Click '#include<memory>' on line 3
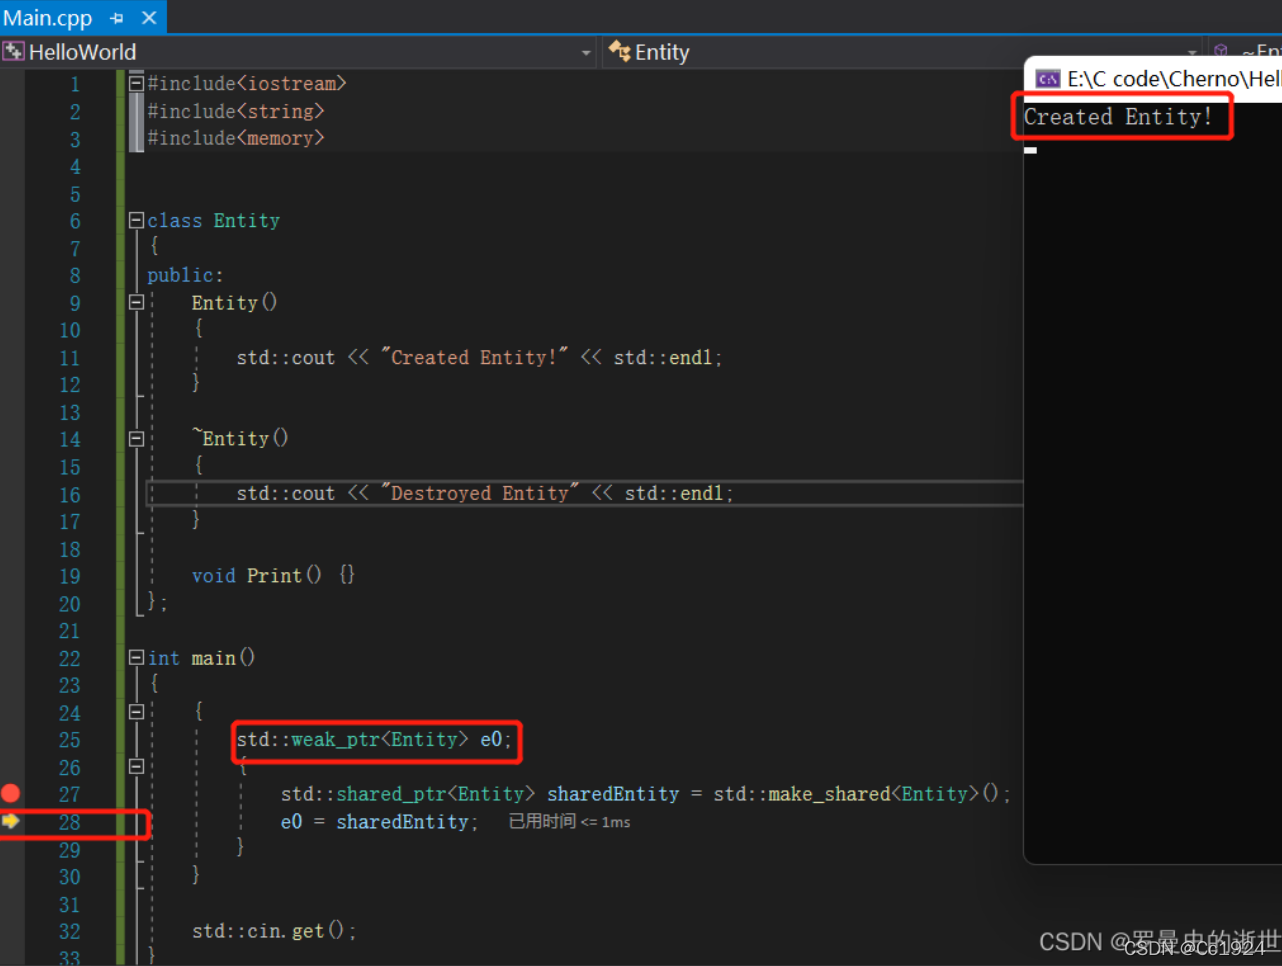Screen dimensions: 1282x966 tap(236, 138)
